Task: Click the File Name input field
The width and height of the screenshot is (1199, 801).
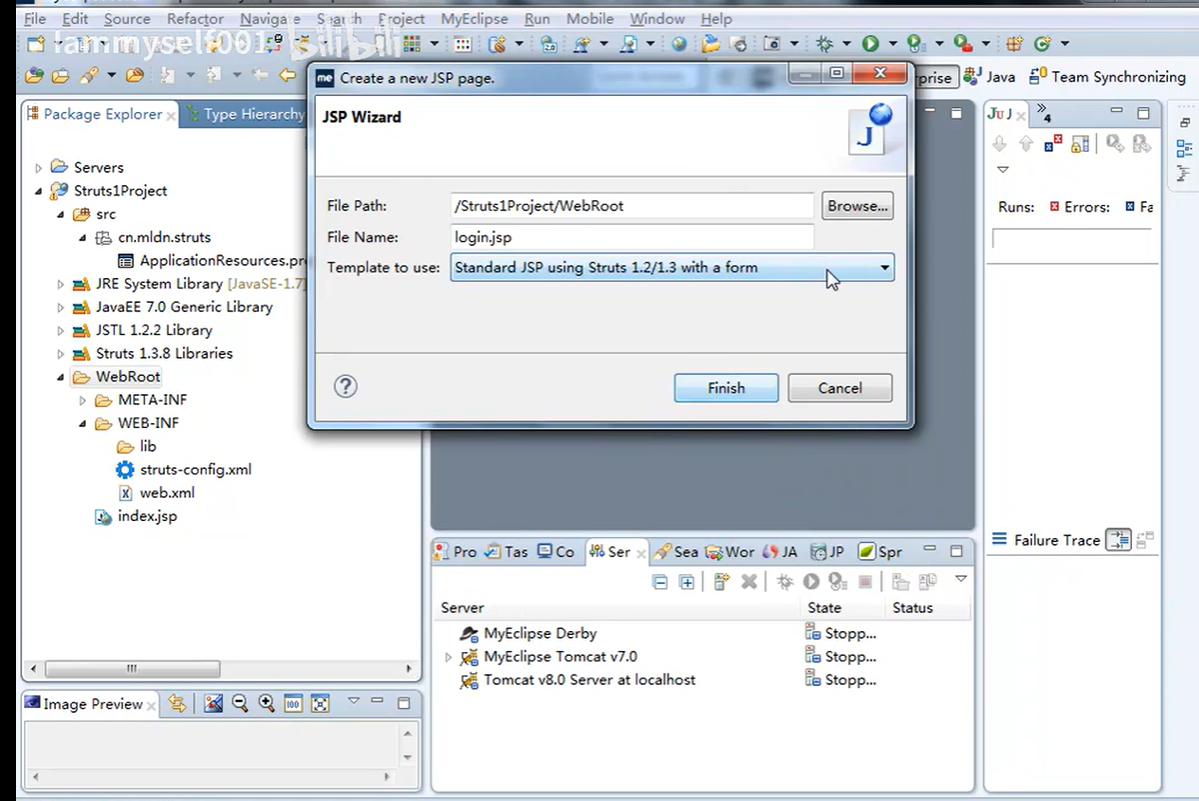Action: (x=632, y=237)
